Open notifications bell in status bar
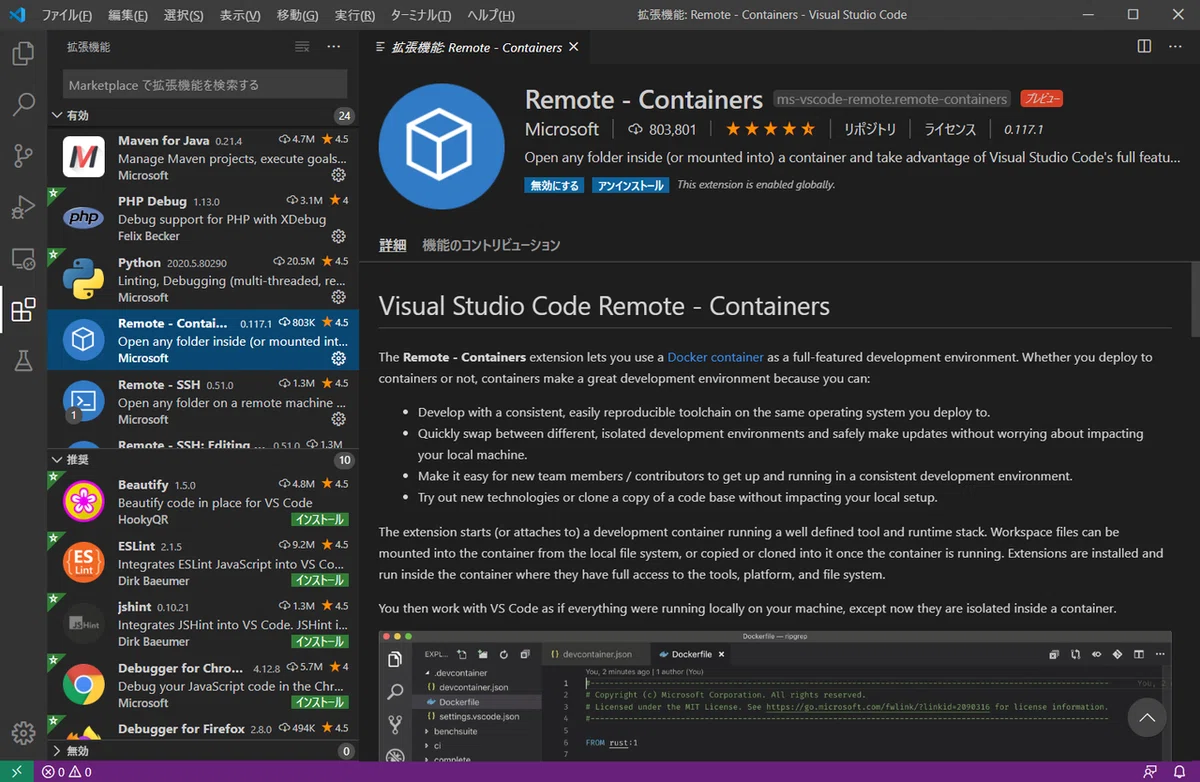This screenshot has height=782, width=1200. 1181,772
